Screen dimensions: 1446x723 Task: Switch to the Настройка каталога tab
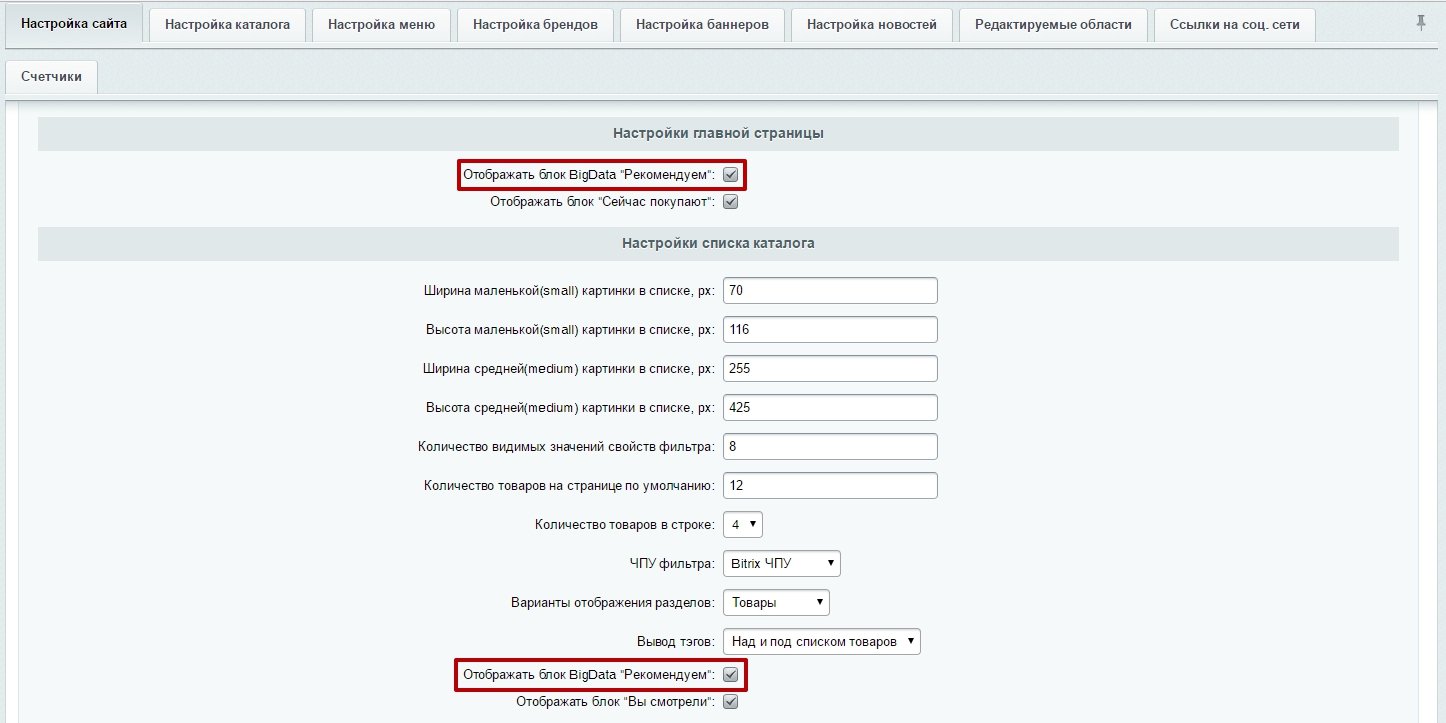(228, 24)
